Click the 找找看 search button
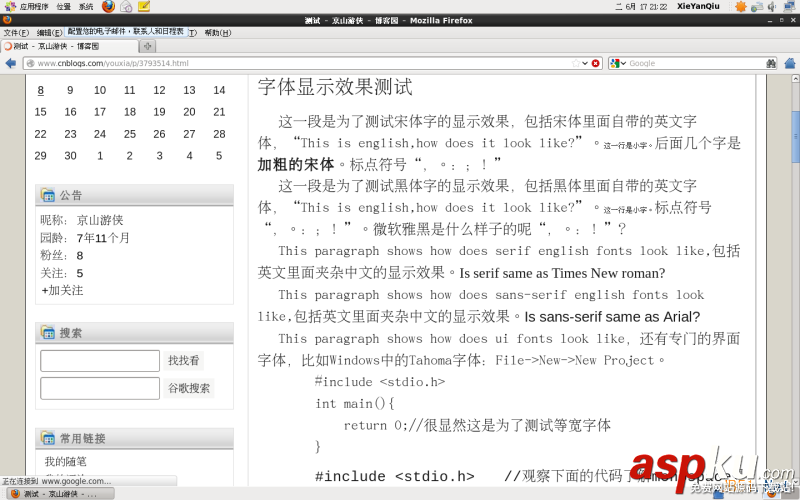The width and height of the screenshot is (800, 500). (184, 361)
